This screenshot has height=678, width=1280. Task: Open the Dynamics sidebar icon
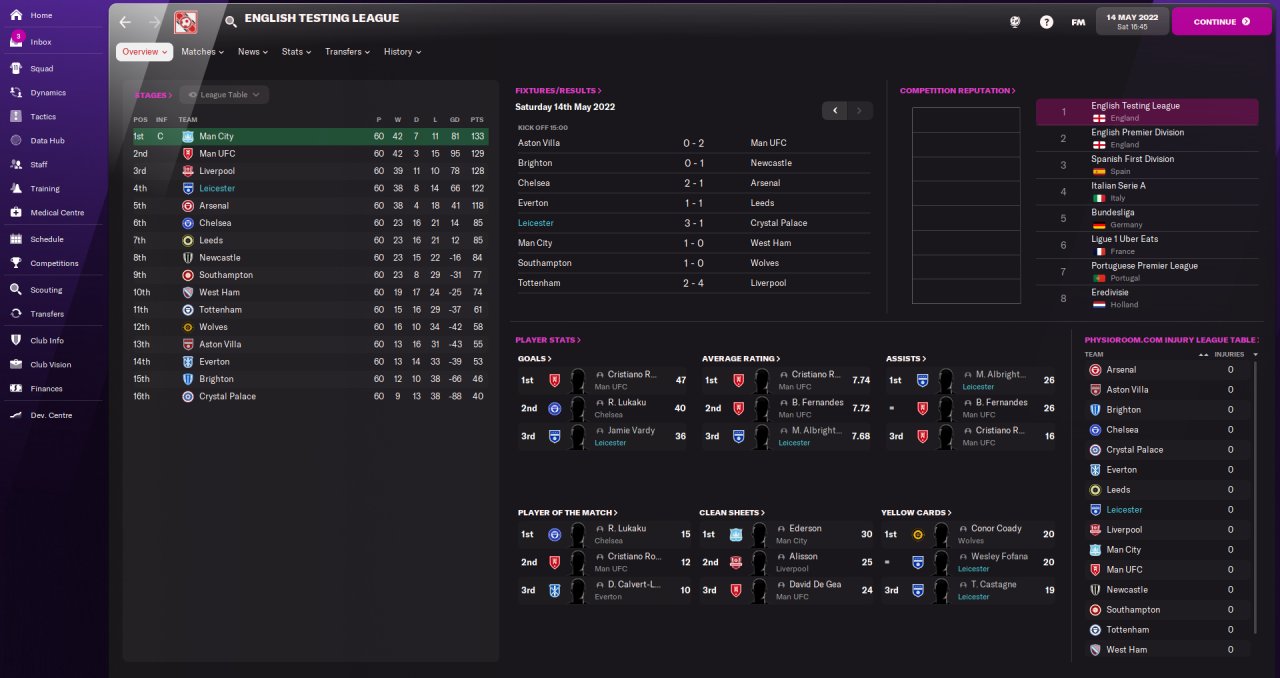tap(16, 93)
